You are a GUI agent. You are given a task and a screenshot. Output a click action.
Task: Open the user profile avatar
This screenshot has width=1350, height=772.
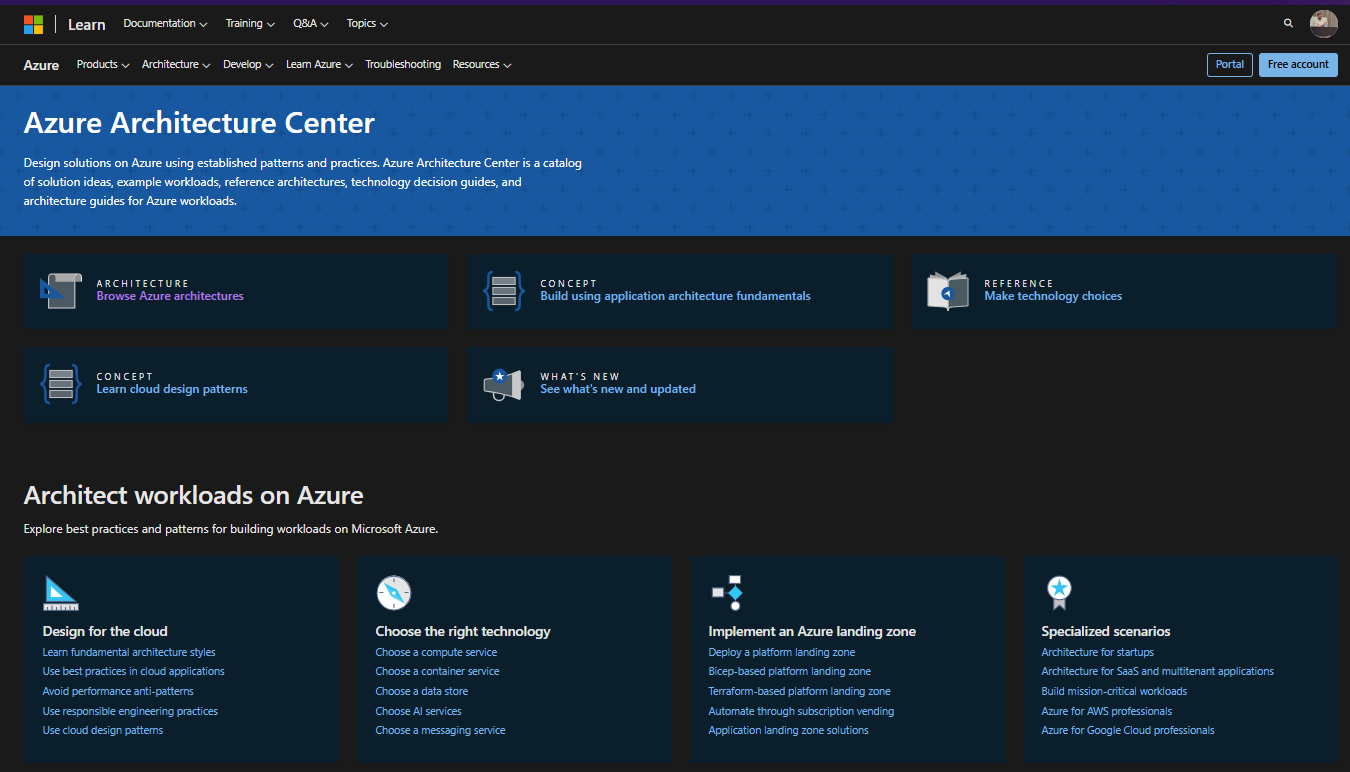[1323, 23]
